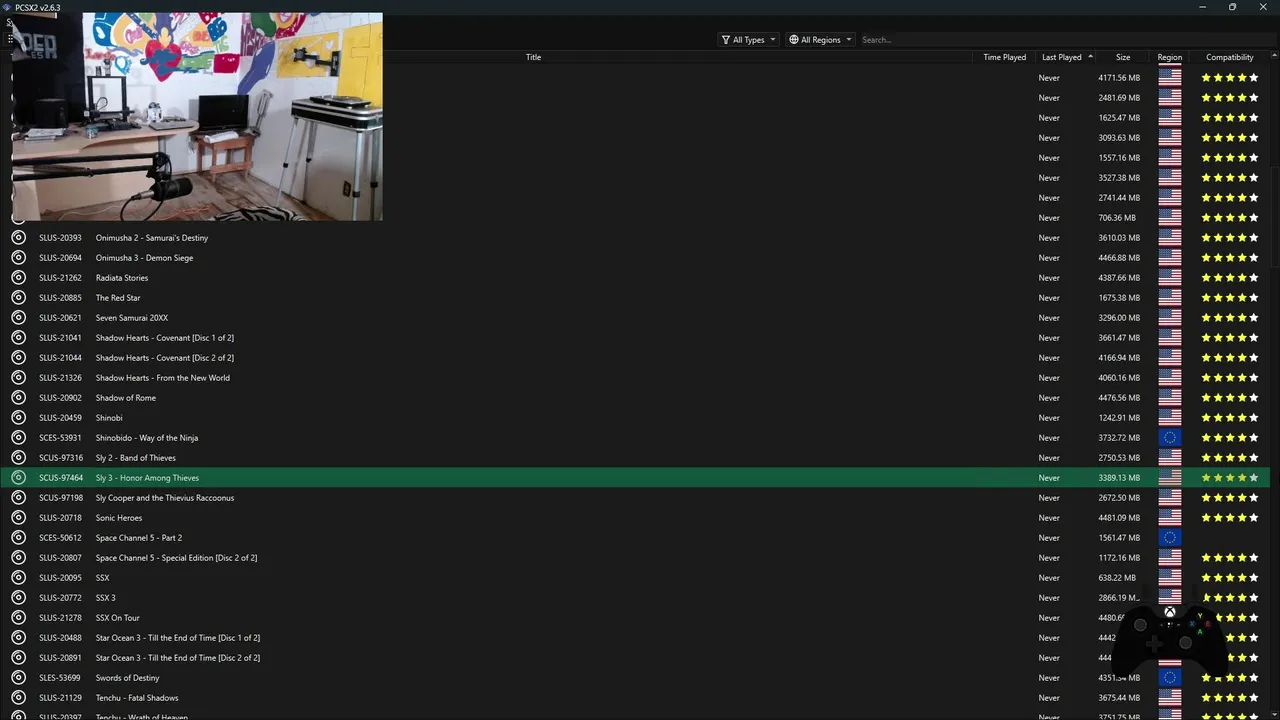Click serial SLUS-21262
The image size is (1280, 720).
pyautogui.click(x=60, y=278)
